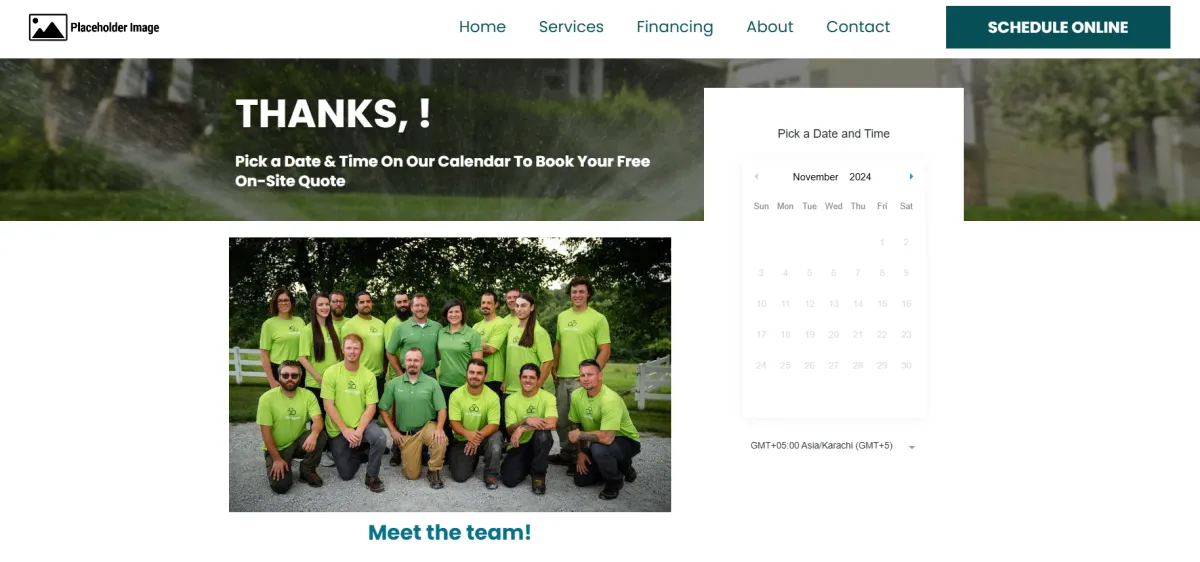Select November 15 on the calendar

(882, 304)
